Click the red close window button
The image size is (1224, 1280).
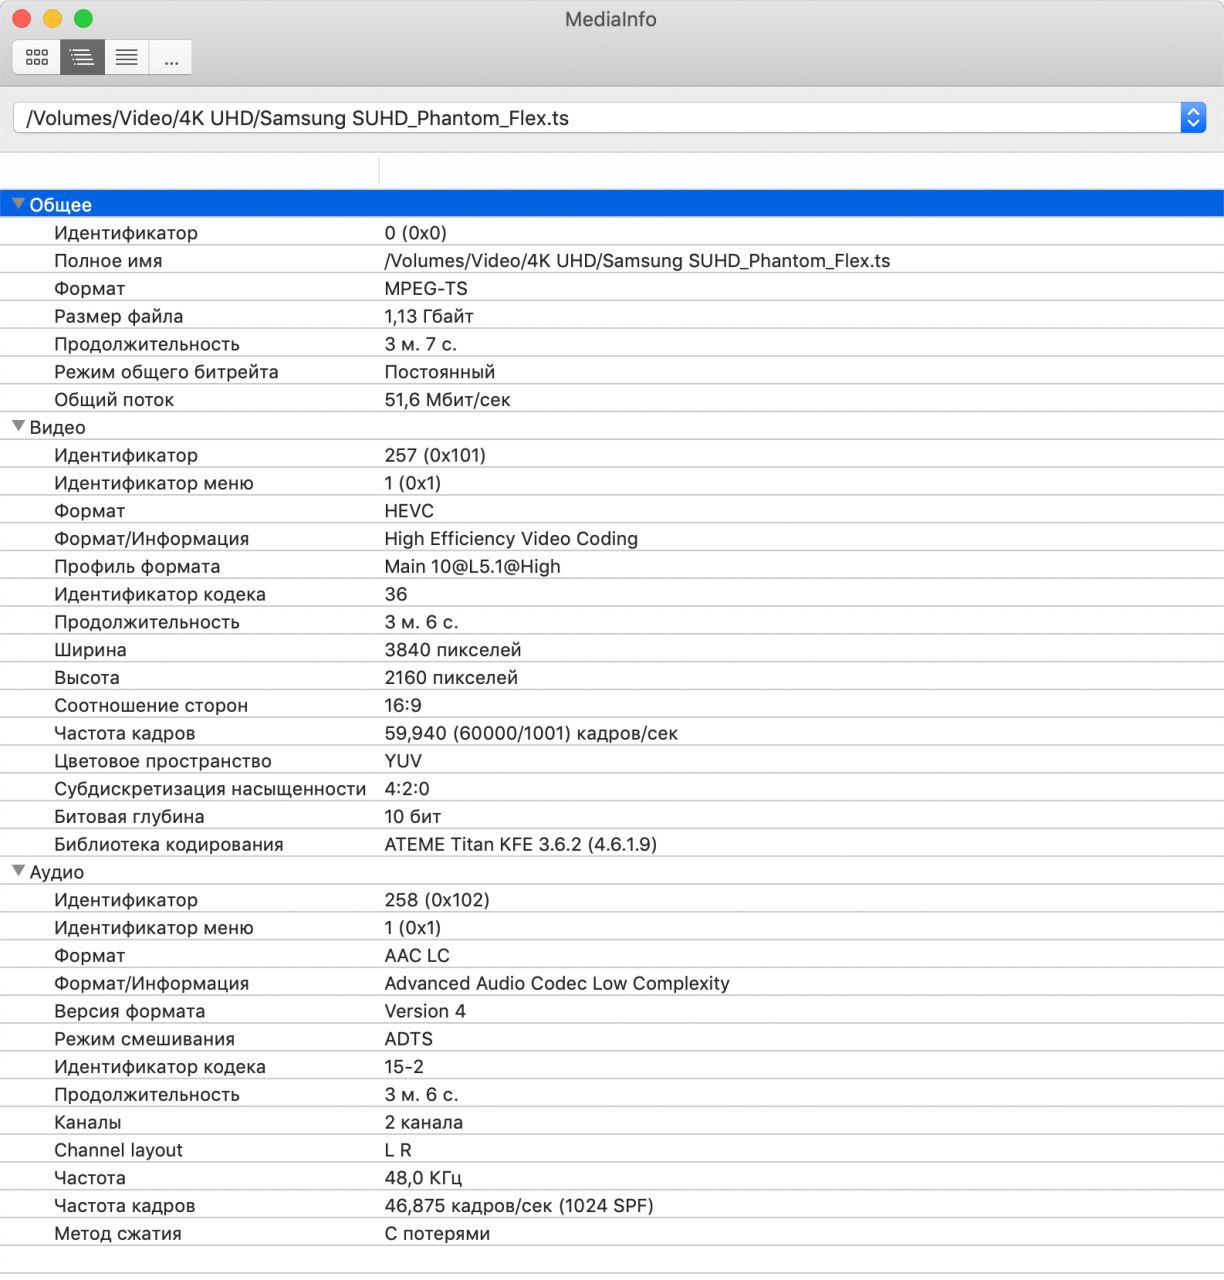pyautogui.click(x=21, y=18)
